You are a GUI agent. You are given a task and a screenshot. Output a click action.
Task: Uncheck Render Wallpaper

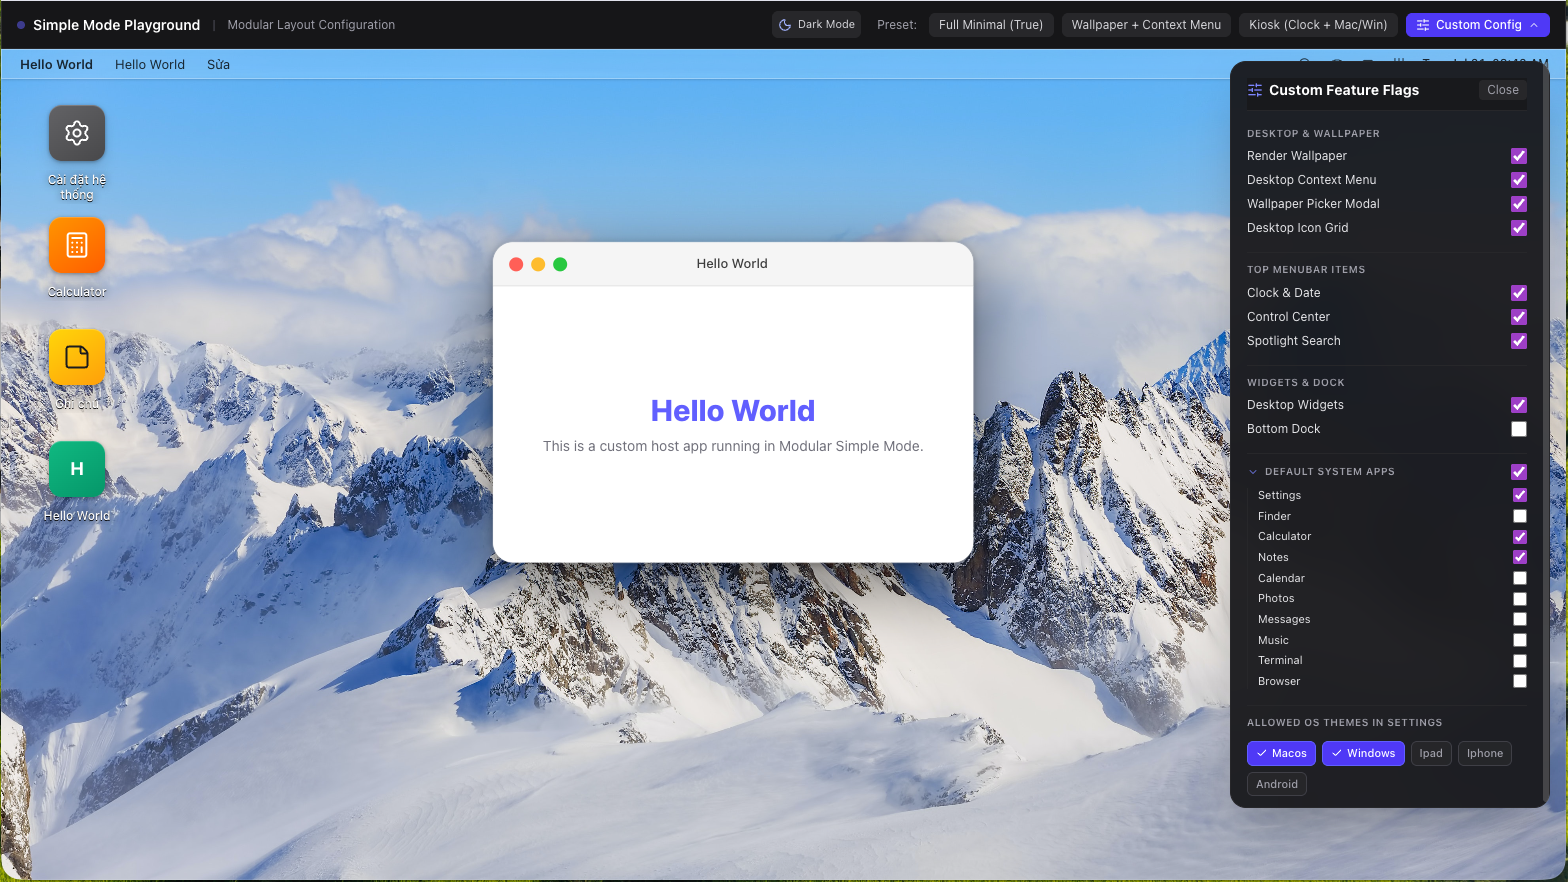[1519, 156]
